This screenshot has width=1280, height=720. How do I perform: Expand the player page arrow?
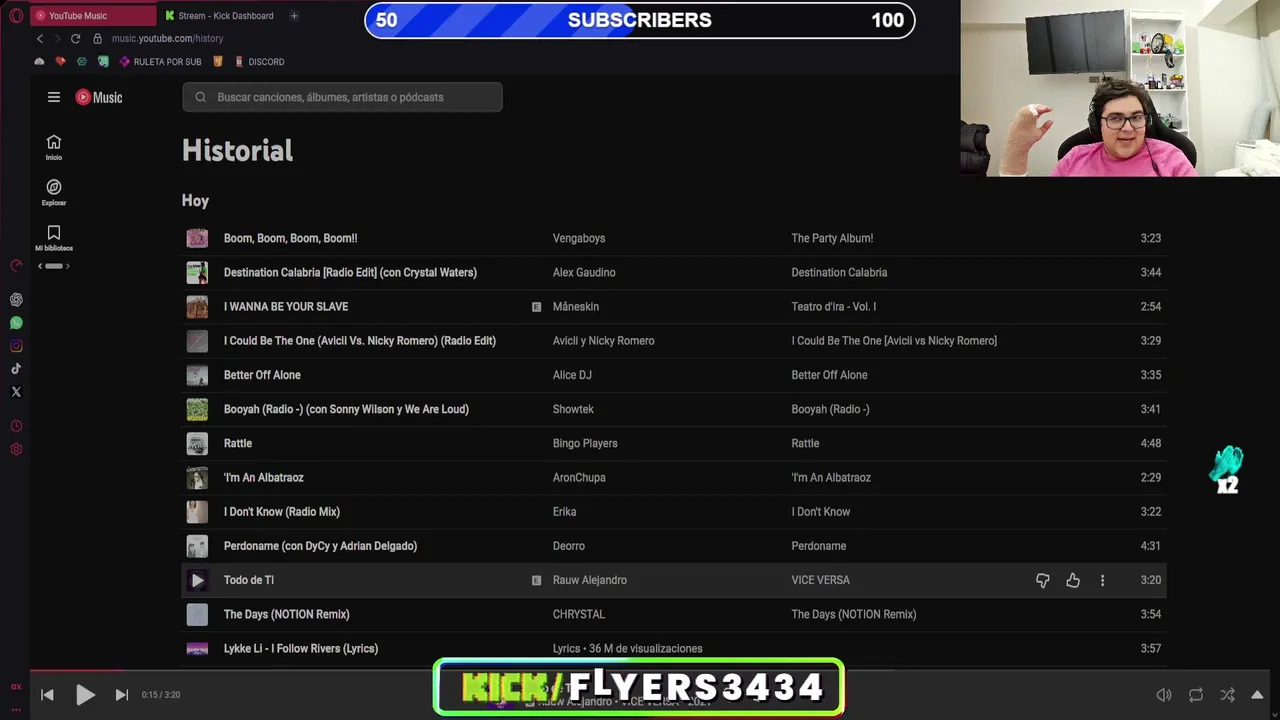(1258, 695)
